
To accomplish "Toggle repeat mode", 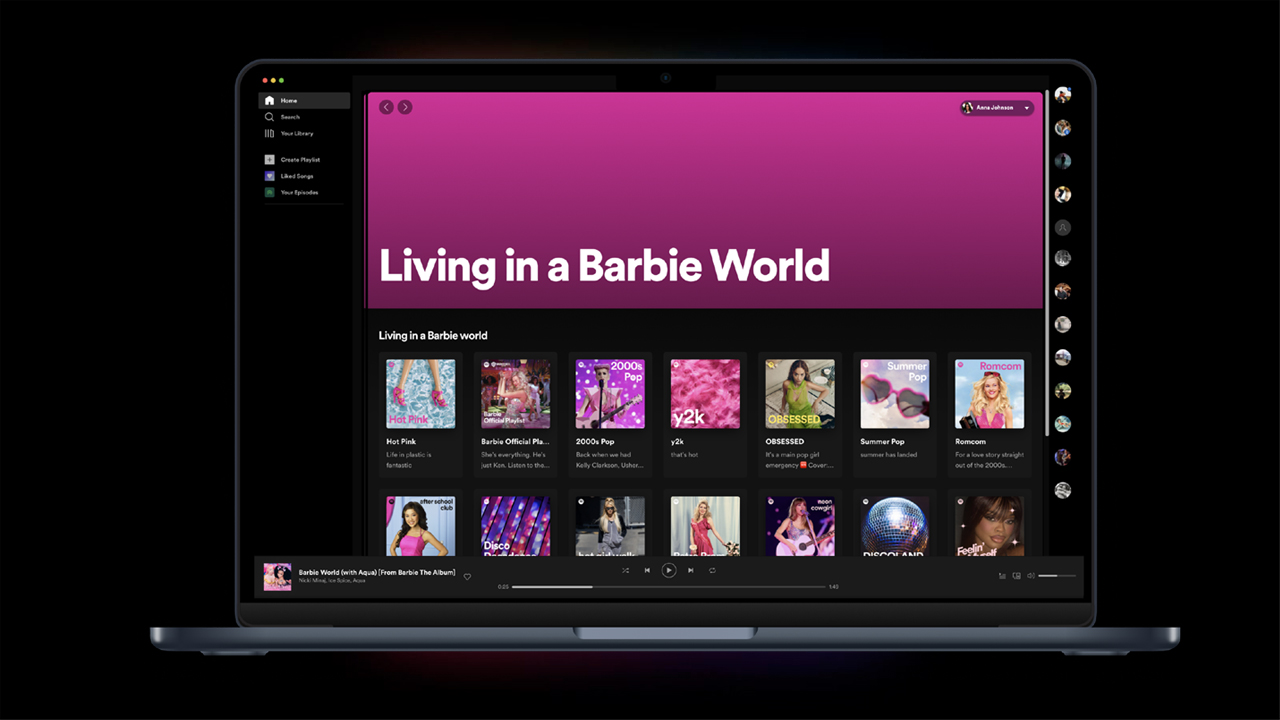I will (x=712, y=571).
